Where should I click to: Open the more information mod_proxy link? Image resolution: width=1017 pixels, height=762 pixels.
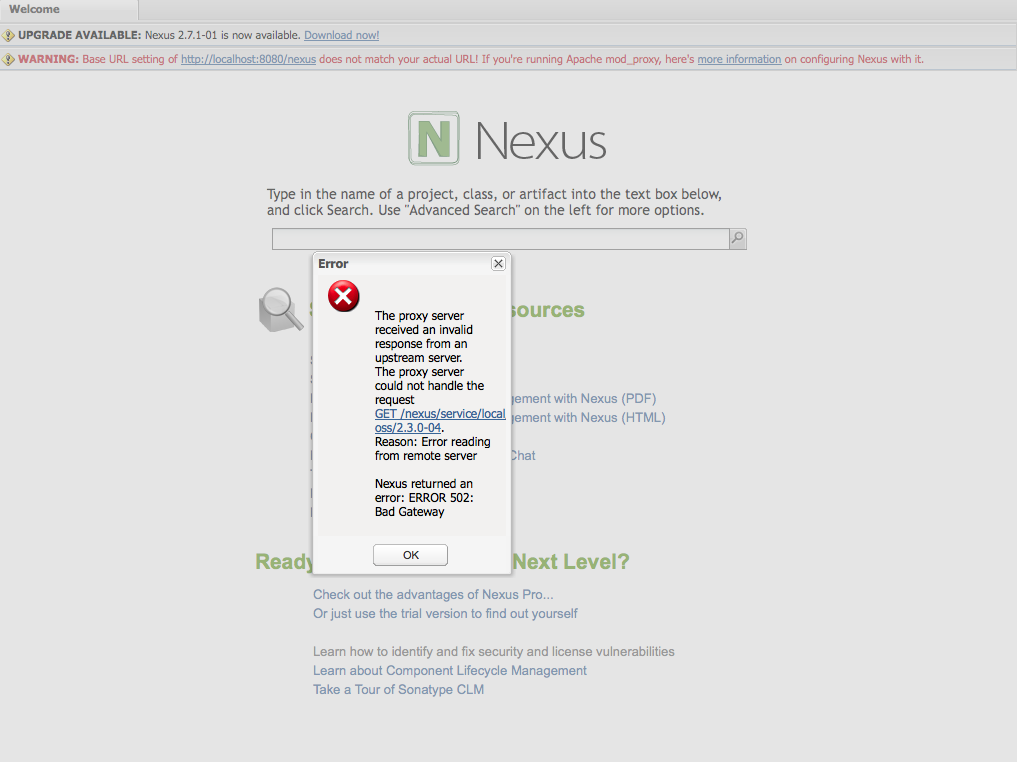tap(739, 59)
